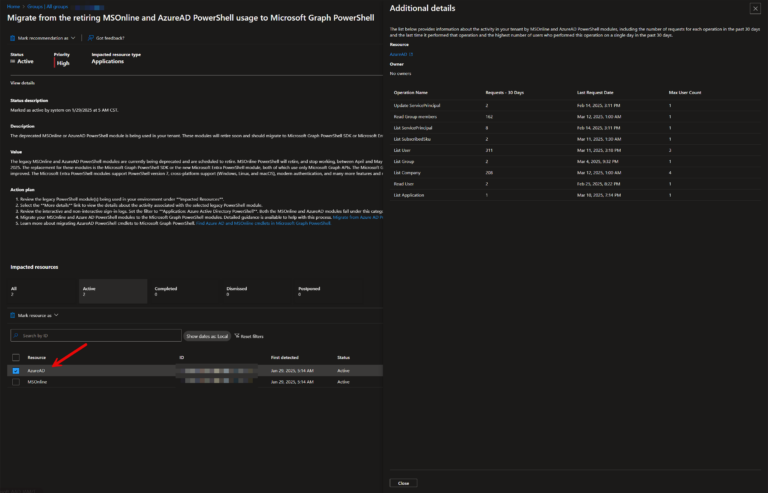
Task: Click the AzureAD resource name in table
Action: coord(36,371)
